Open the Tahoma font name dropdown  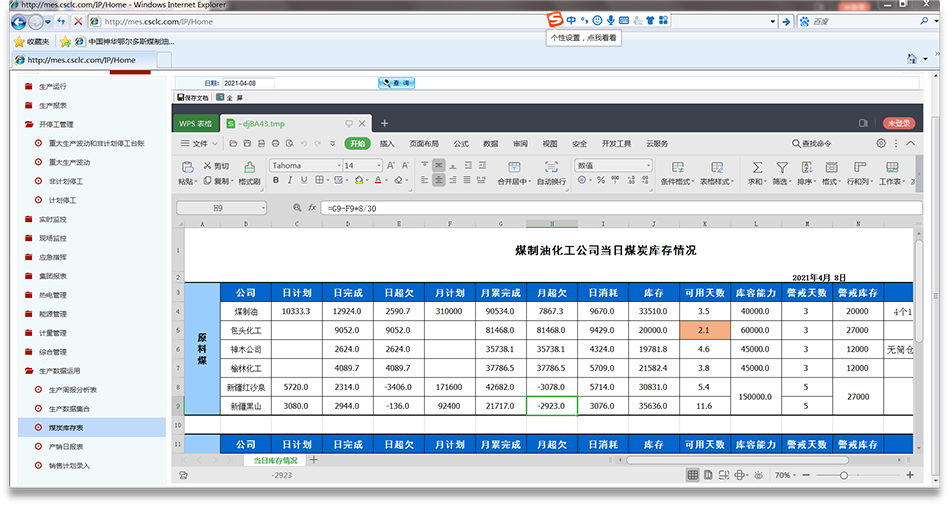coord(339,165)
